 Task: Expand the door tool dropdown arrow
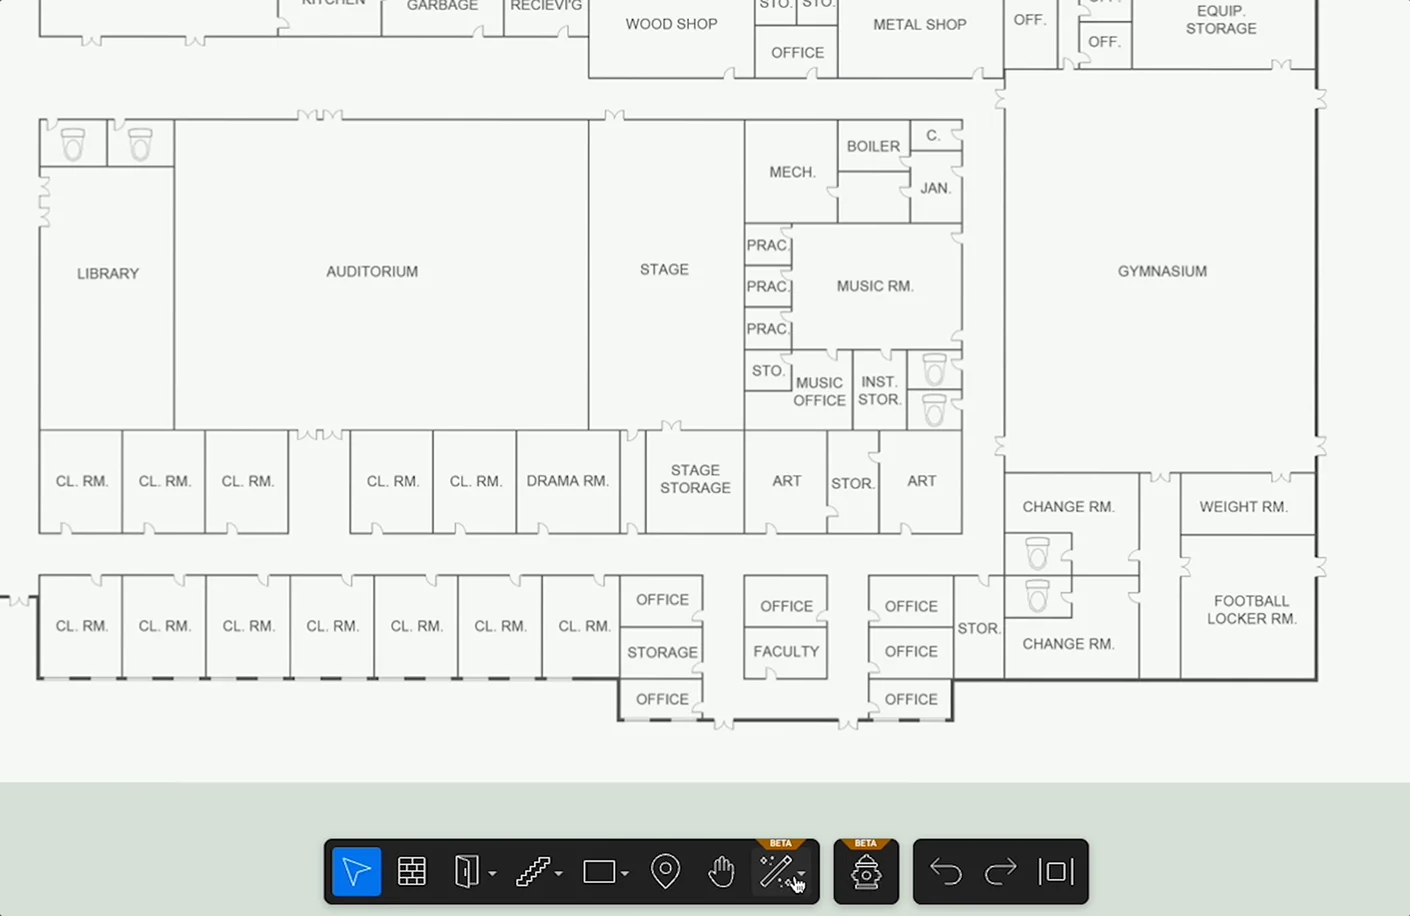(492, 874)
